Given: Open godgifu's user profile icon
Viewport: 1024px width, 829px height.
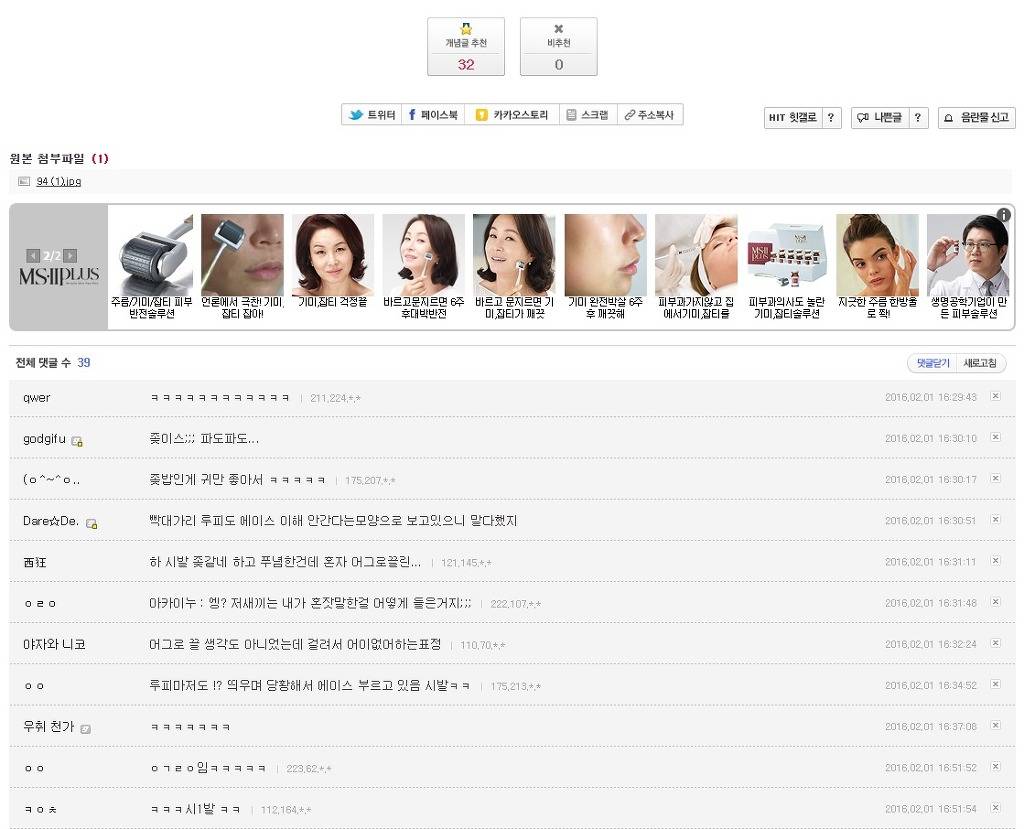Looking at the screenshot, I should (77, 441).
